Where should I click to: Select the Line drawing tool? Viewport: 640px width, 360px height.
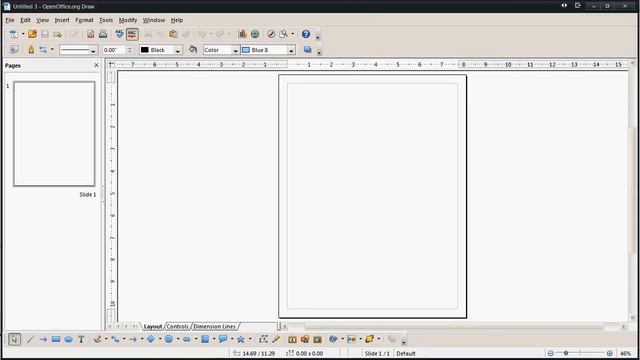tap(30, 339)
